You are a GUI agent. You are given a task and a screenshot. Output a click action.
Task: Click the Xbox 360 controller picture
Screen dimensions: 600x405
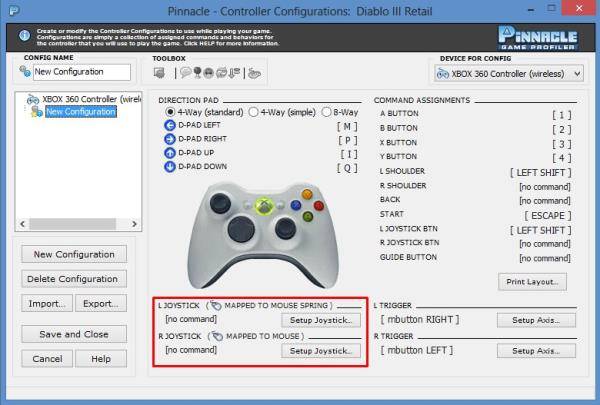(x=263, y=235)
